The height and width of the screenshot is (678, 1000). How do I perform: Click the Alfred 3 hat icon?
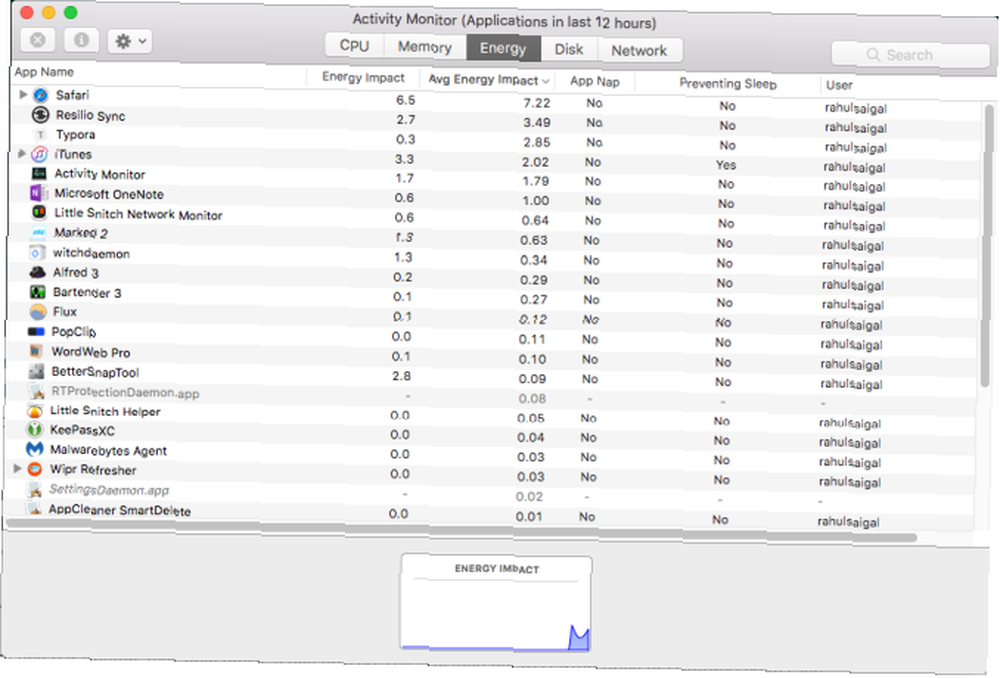[38, 272]
